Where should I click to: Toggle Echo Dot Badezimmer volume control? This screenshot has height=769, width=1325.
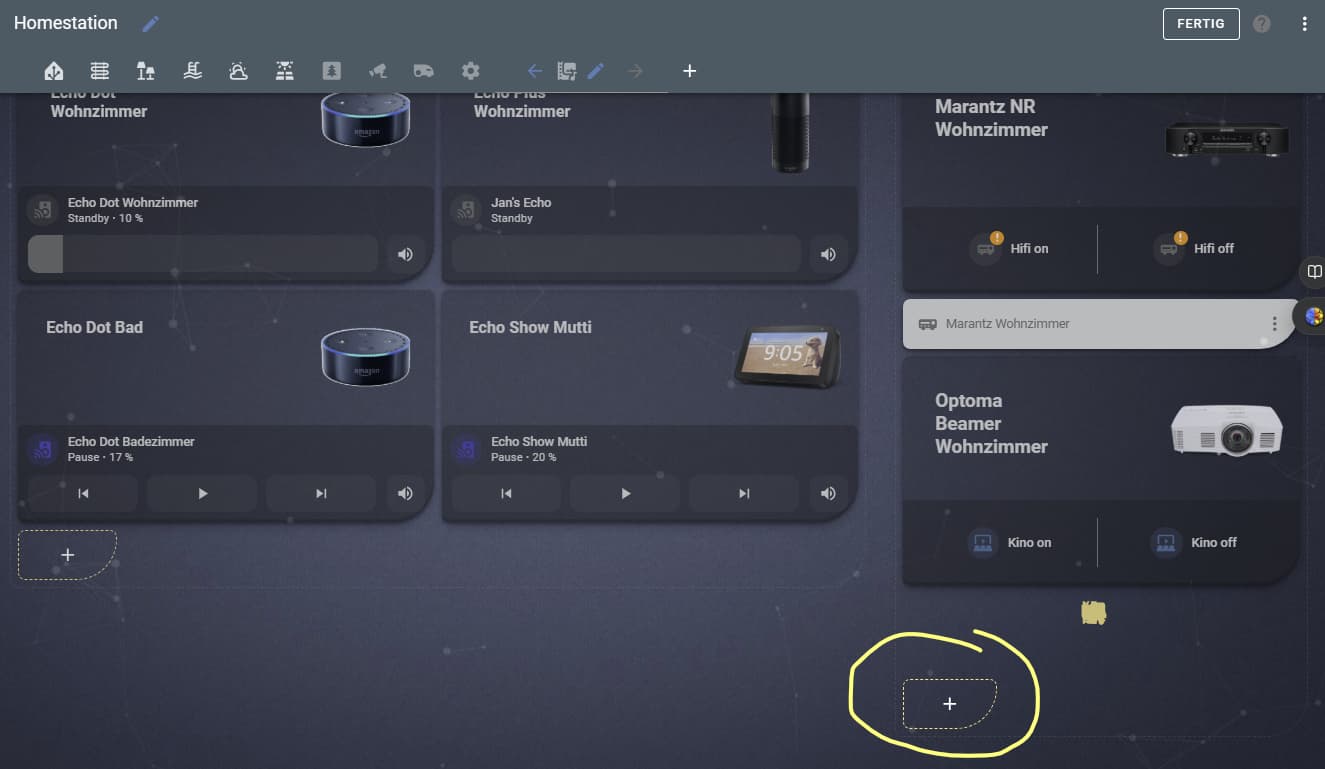(x=405, y=493)
